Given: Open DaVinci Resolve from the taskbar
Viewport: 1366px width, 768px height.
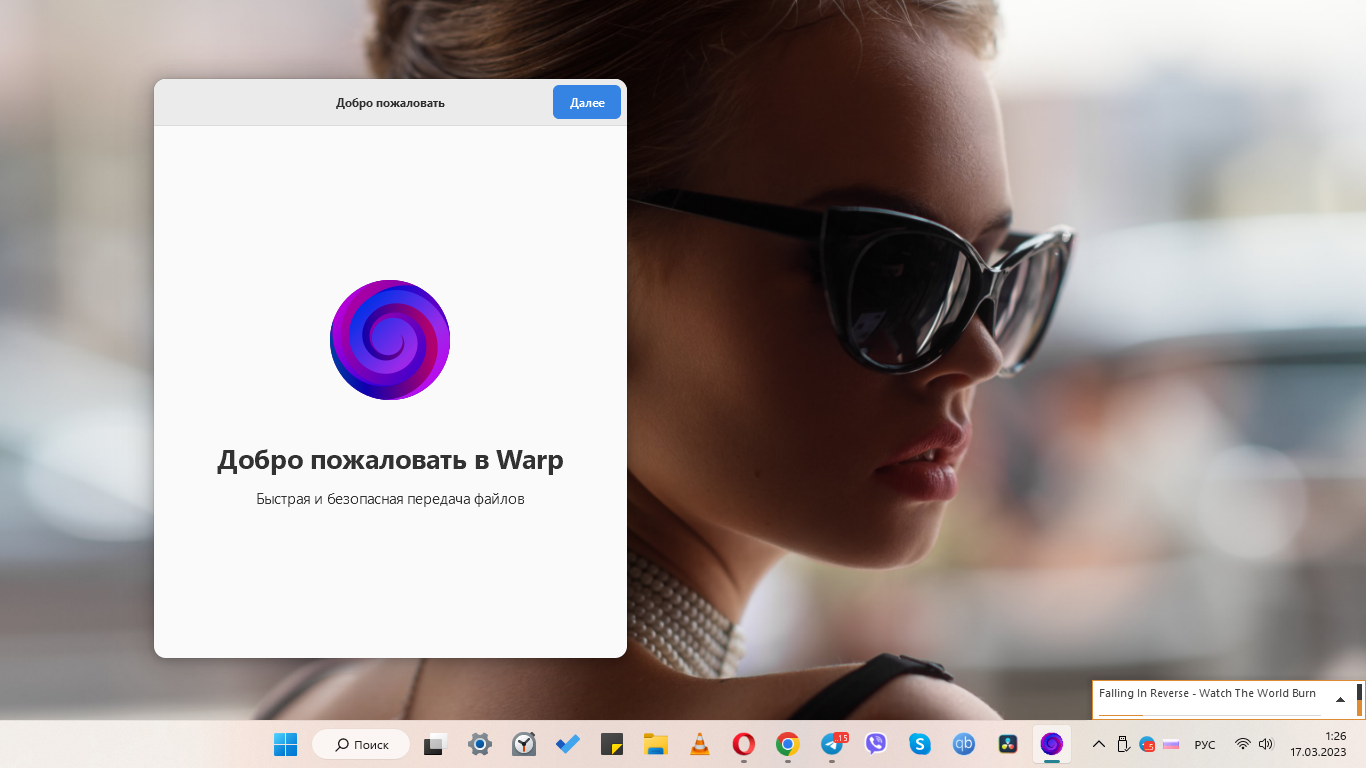Looking at the screenshot, I should [1008, 744].
